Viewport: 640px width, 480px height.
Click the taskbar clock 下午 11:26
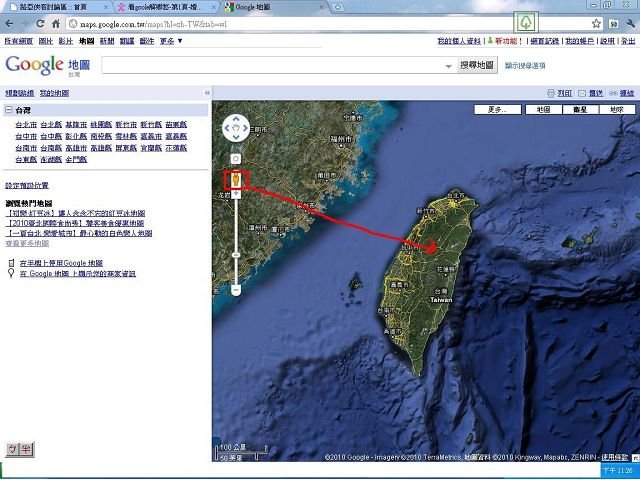point(618,471)
